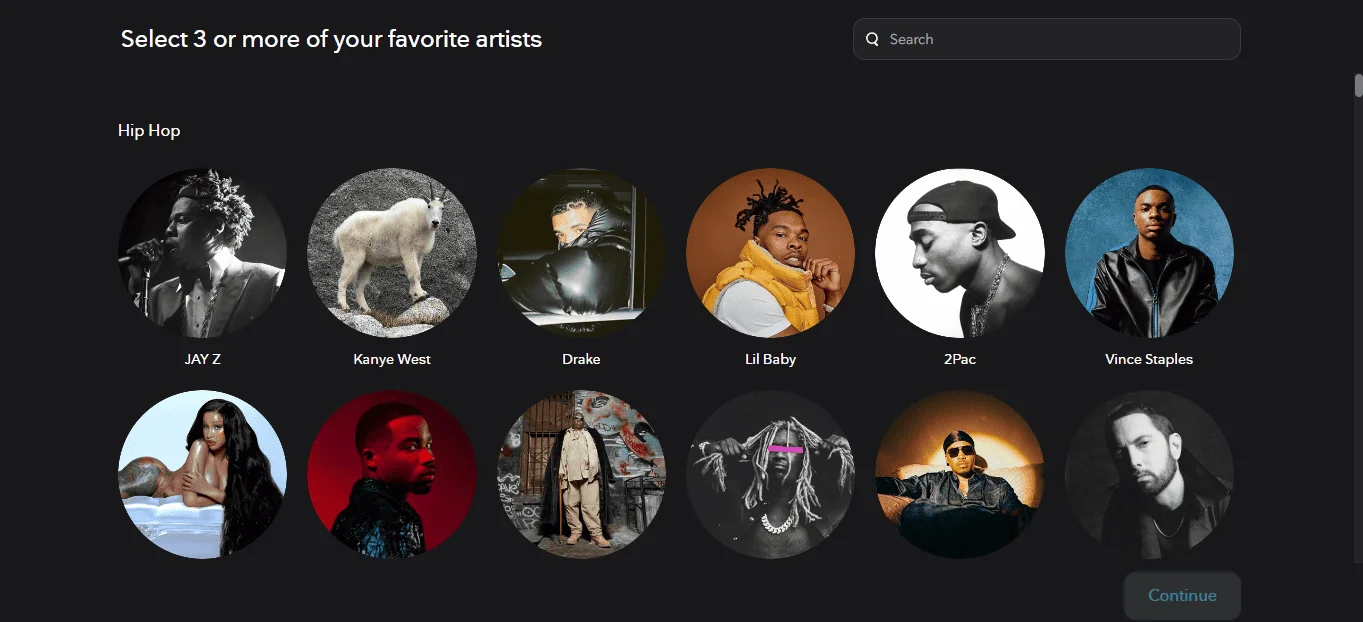Select the artist wearing sunglasses on a couch

point(960,474)
